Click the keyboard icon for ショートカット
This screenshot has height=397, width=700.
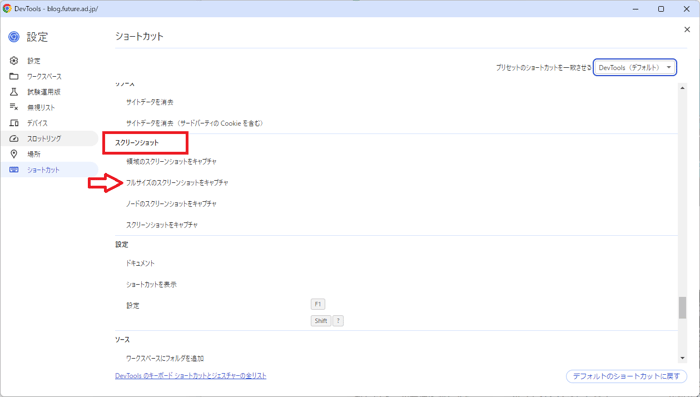(14, 170)
